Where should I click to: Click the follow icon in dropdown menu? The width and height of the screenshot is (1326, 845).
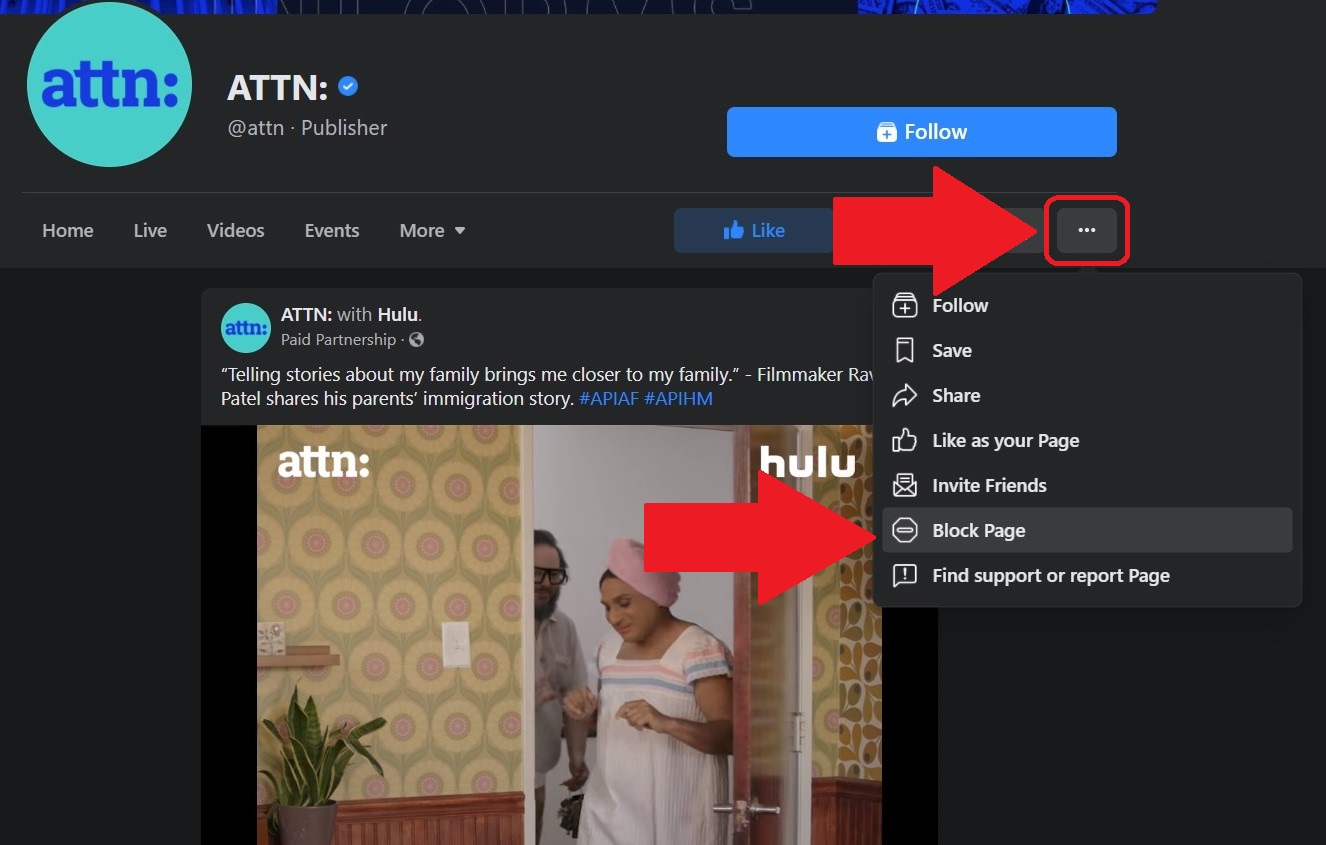(x=905, y=305)
